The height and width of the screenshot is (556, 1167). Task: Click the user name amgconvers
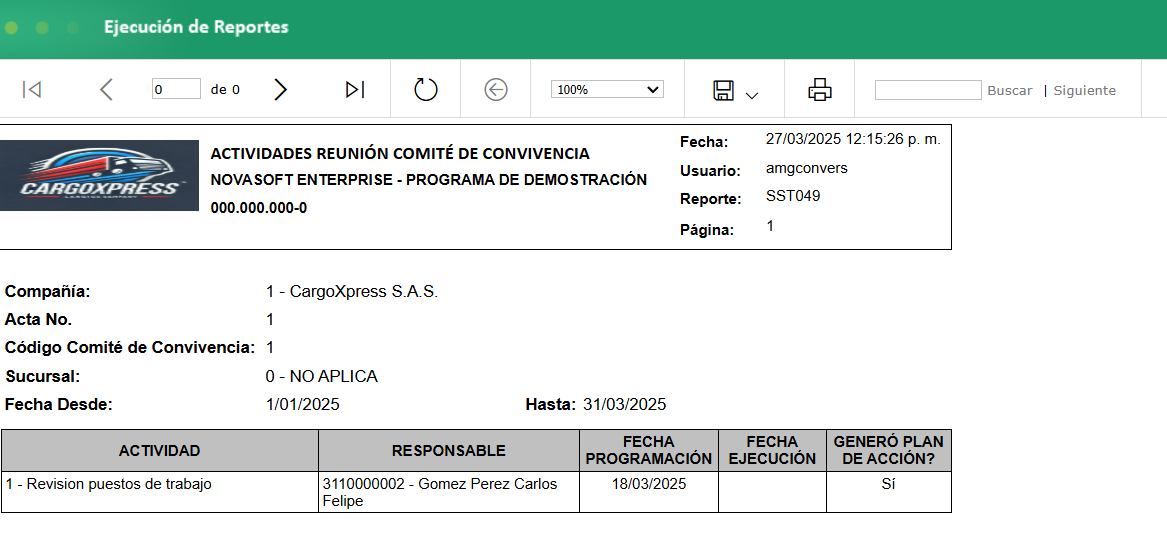[x=807, y=168]
